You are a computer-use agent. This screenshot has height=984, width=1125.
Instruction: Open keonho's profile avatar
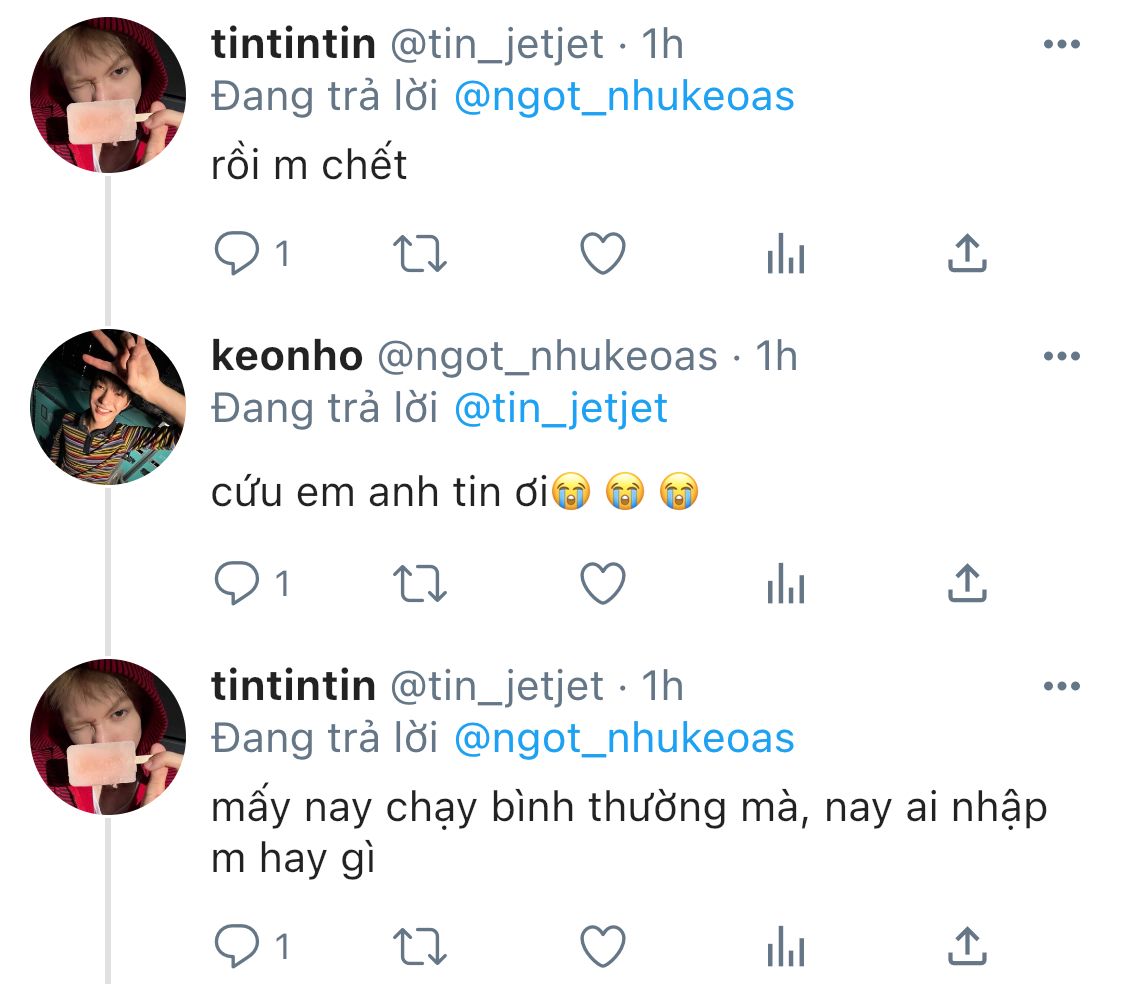click(108, 407)
